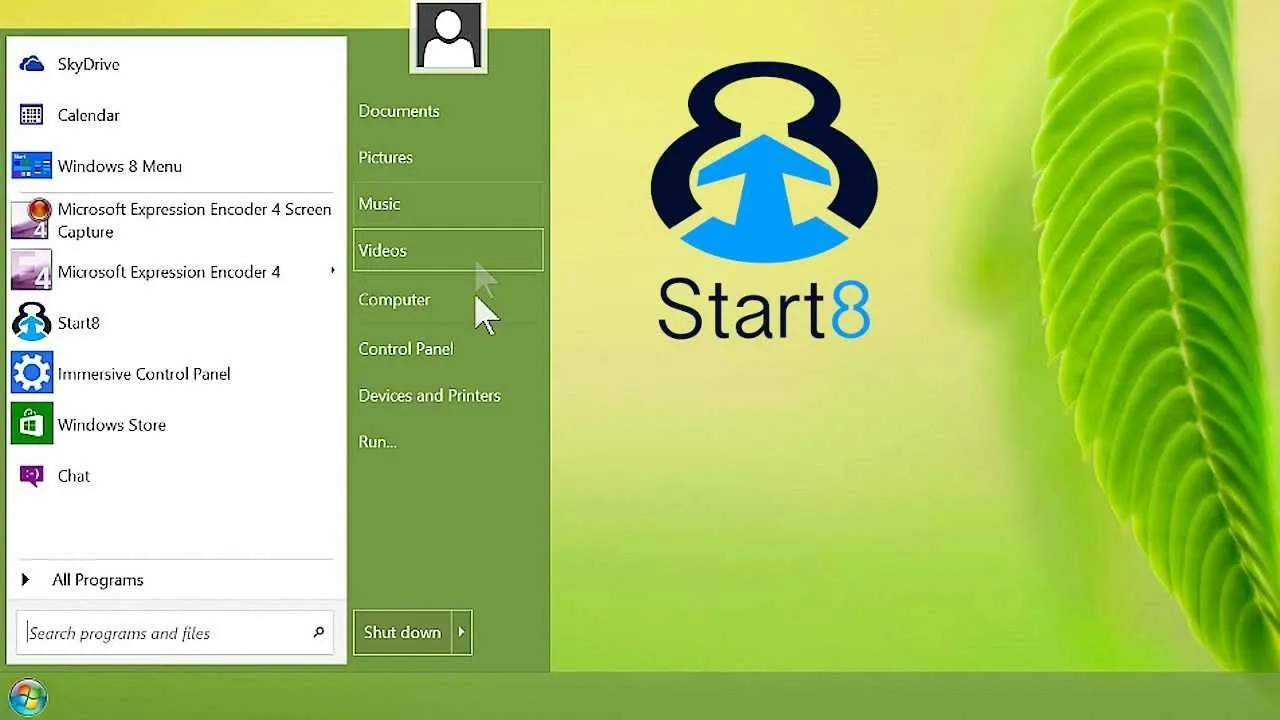This screenshot has height=720, width=1280.
Task: Click the Windows Start orb
Action: pyautogui.click(x=27, y=697)
